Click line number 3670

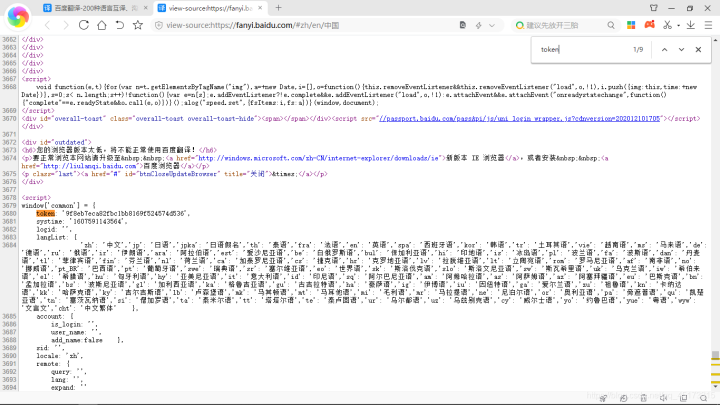coord(9,118)
